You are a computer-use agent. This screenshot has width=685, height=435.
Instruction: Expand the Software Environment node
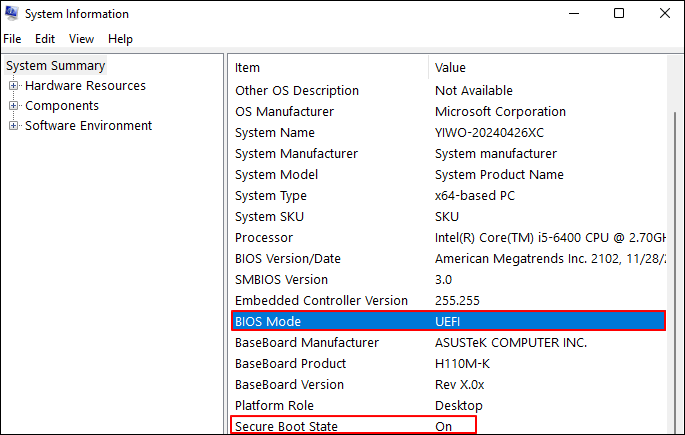click(14, 126)
